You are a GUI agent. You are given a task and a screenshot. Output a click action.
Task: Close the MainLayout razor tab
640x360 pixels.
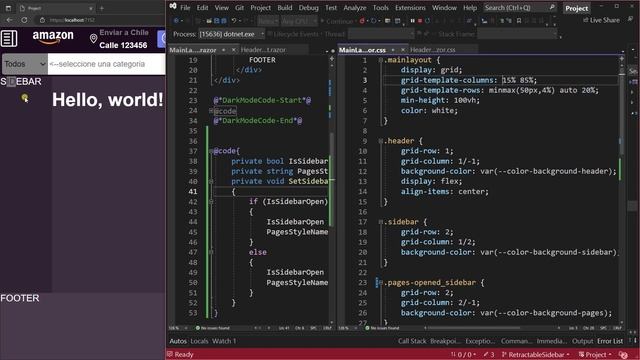[233, 50]
